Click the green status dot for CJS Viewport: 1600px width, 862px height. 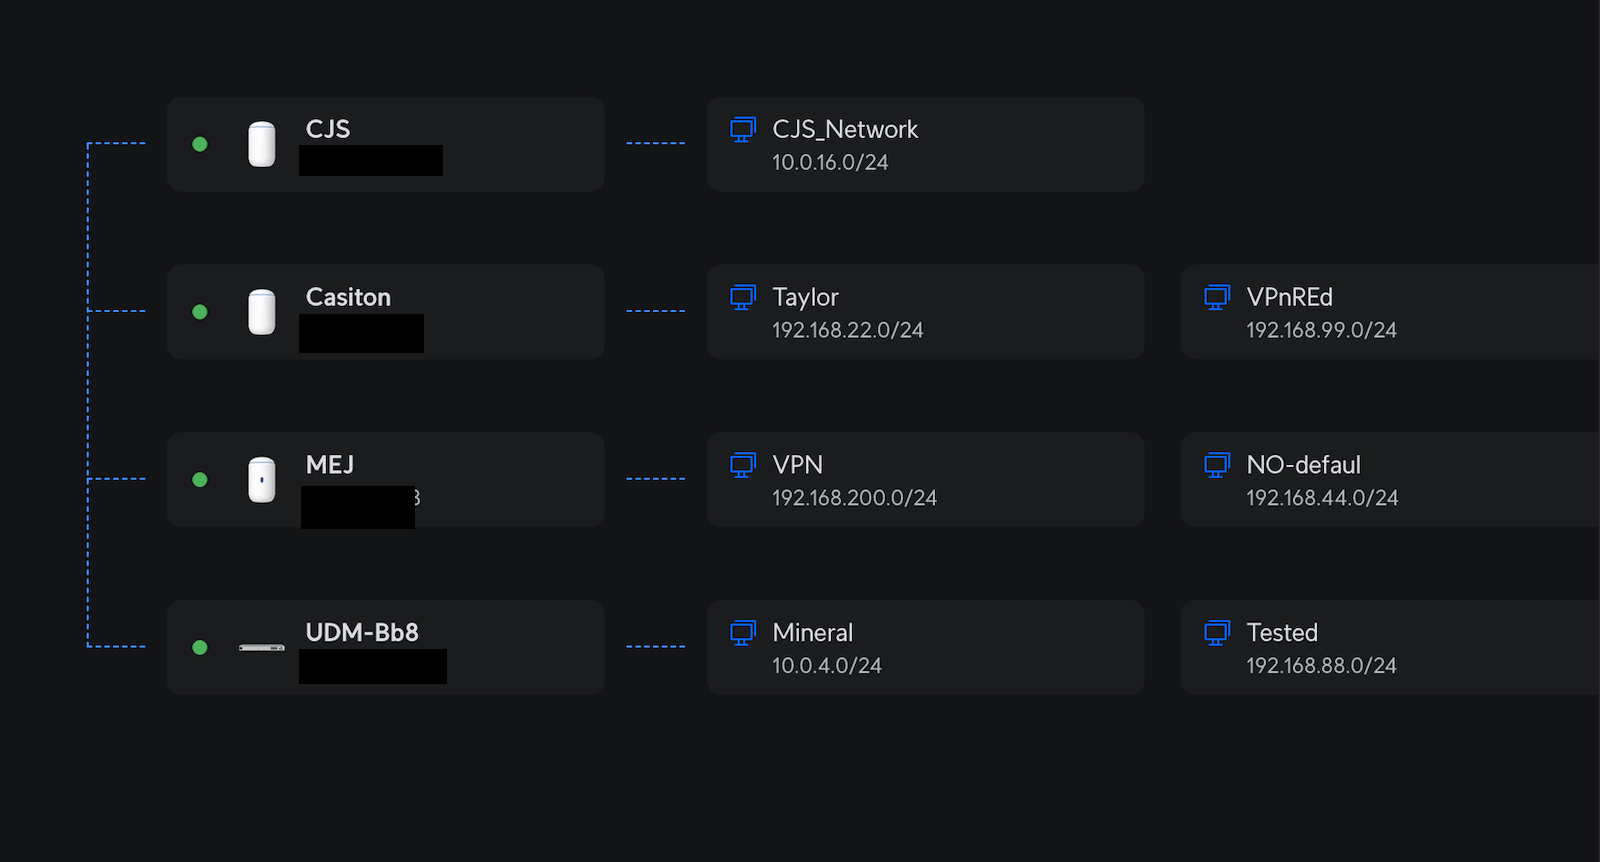tap(200, 144)
